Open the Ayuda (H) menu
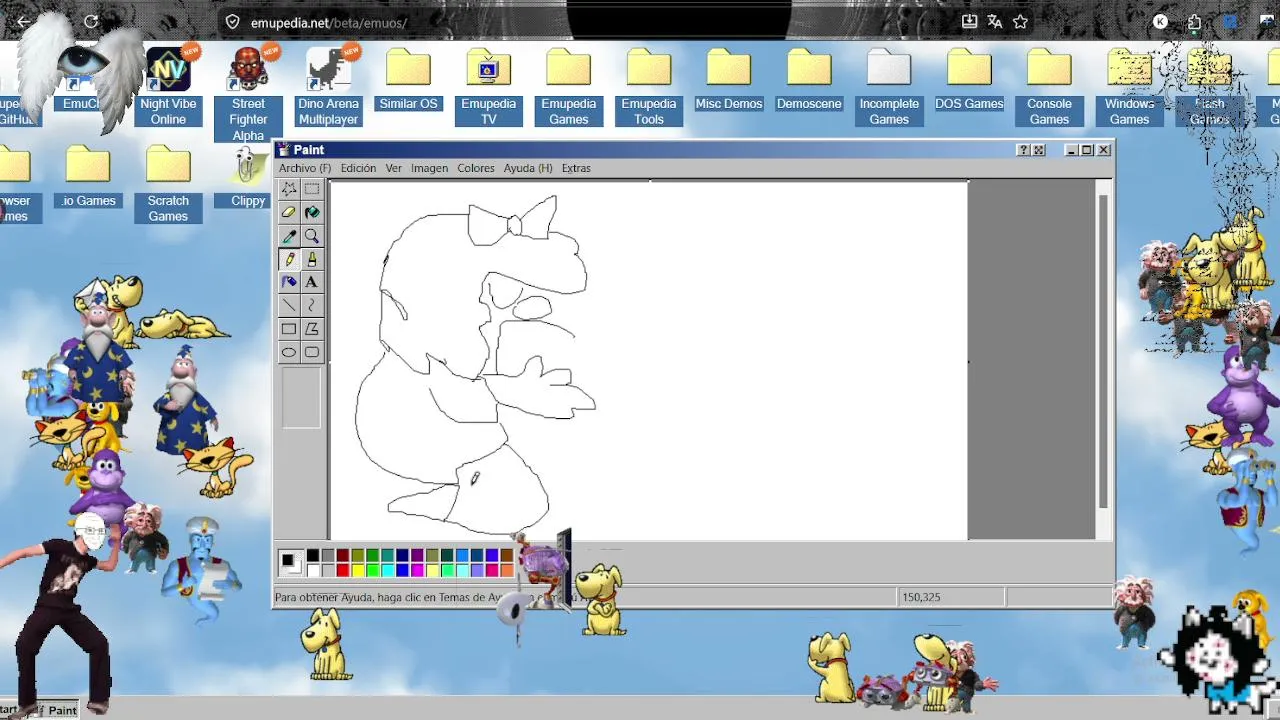 pyautogui.click(x=528, y=168)
